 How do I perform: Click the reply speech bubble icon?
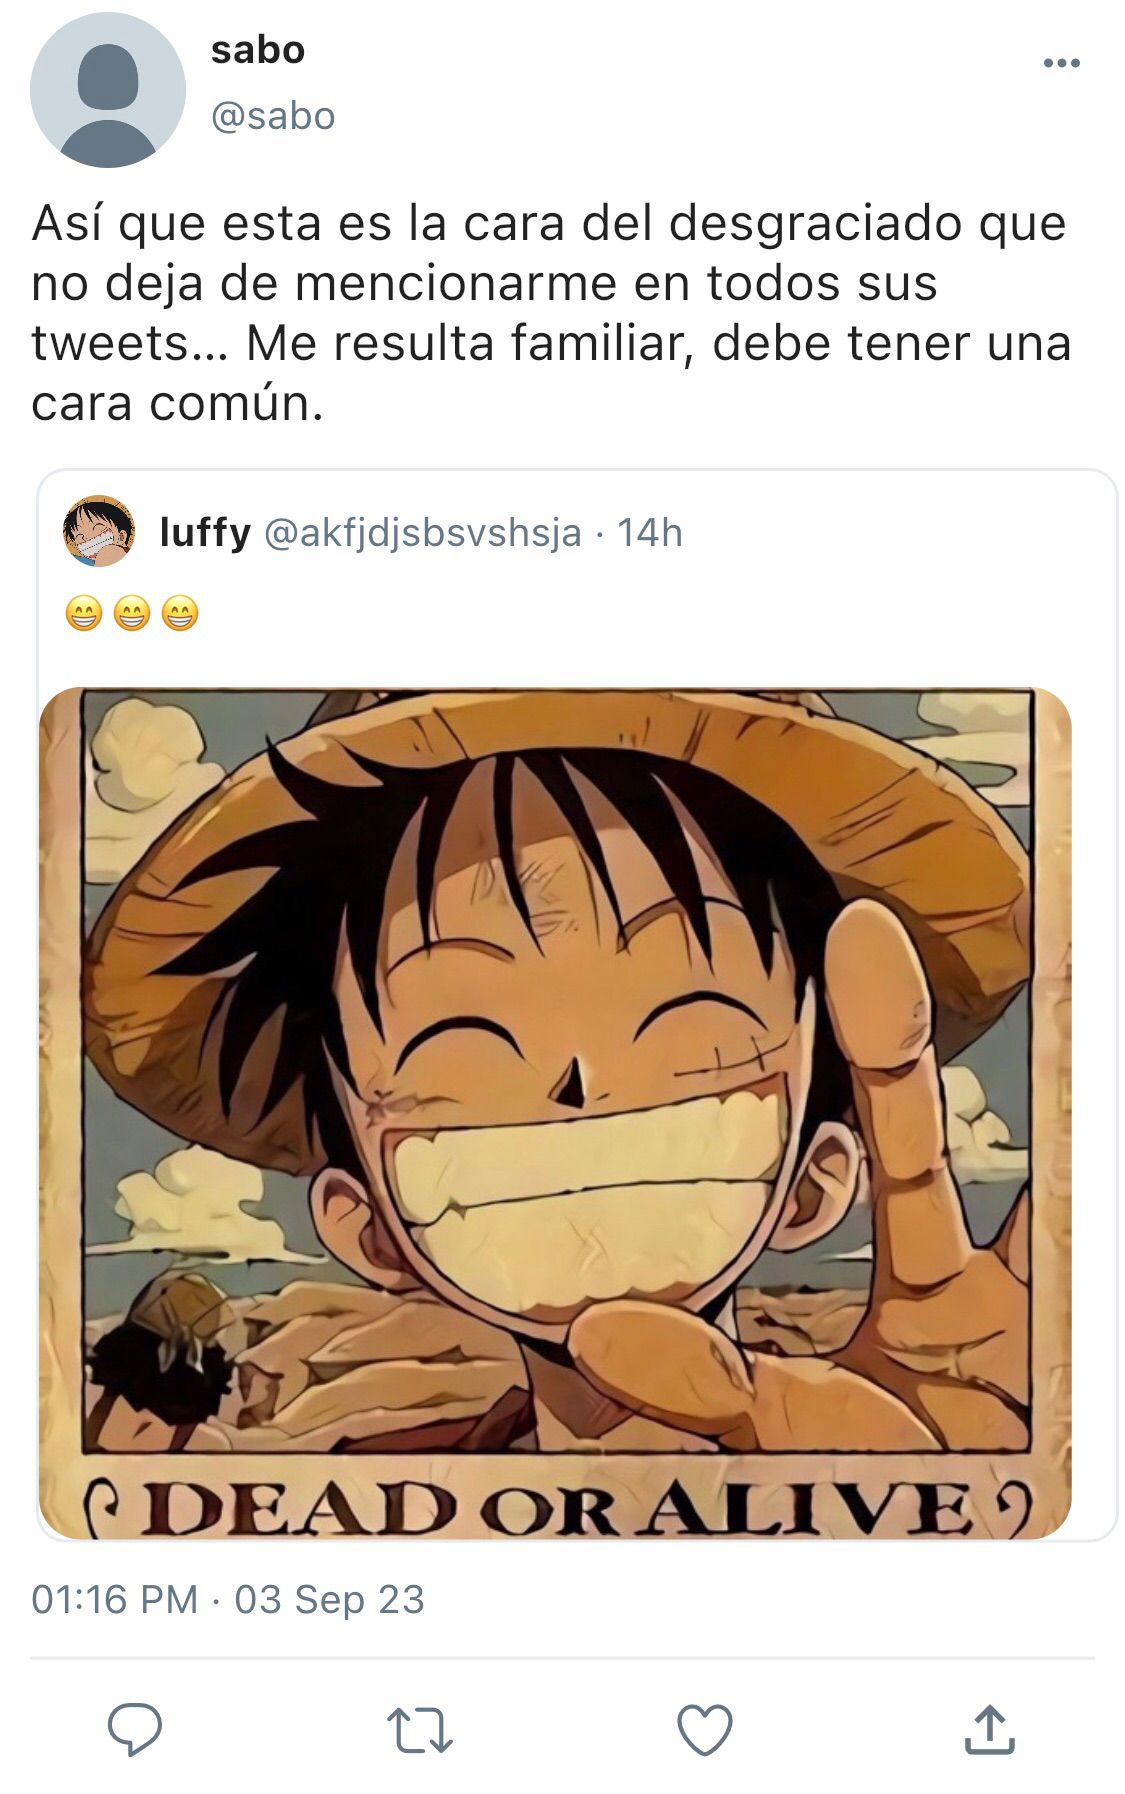135,1729
